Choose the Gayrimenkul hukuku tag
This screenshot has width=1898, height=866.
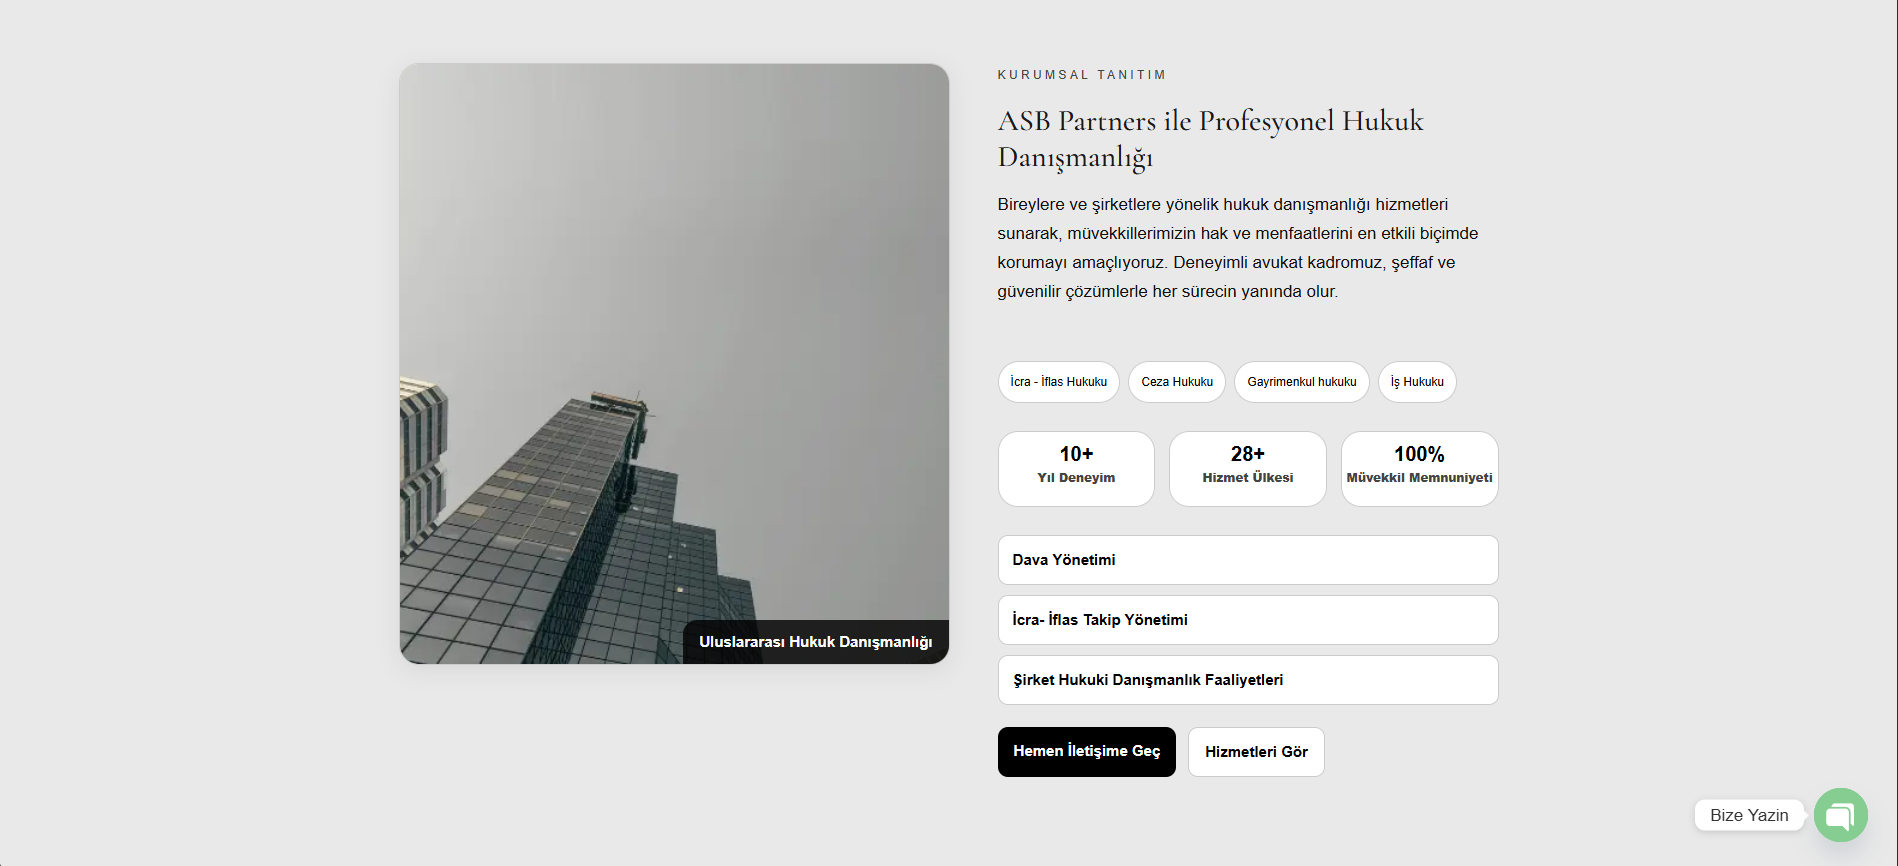[1302, 382]
